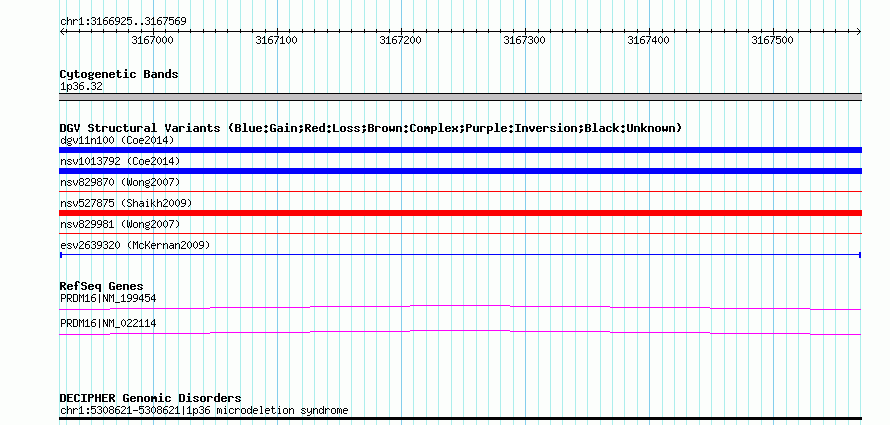This screenshot has width=890, height=425.
Task: Open the PRDM16|NM_199454 transcript label
Action: click(108, 298)
